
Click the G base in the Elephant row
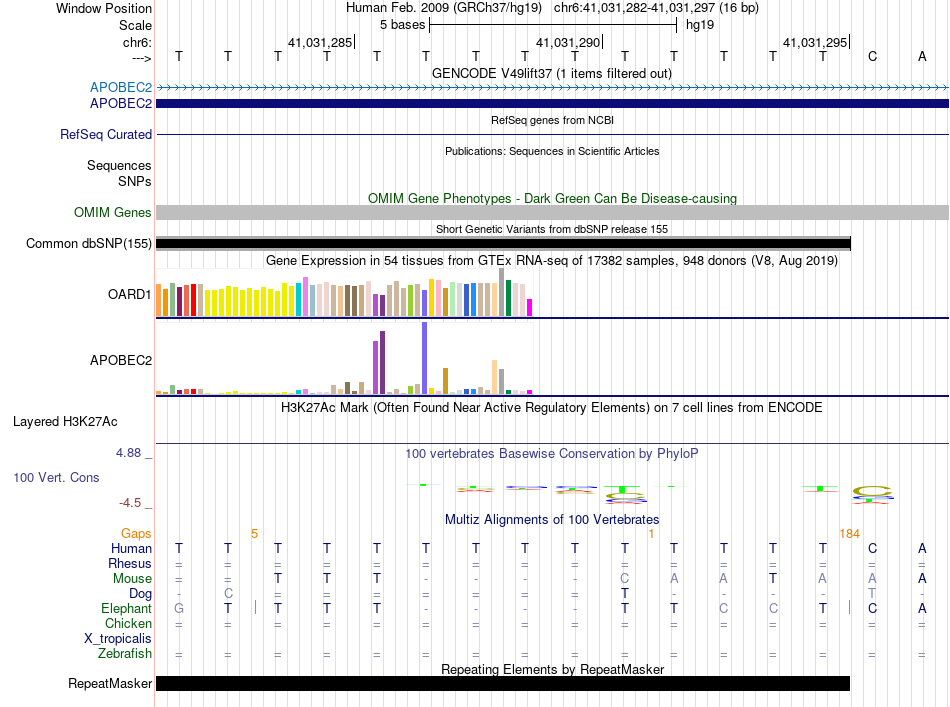(x=179, y=608)
